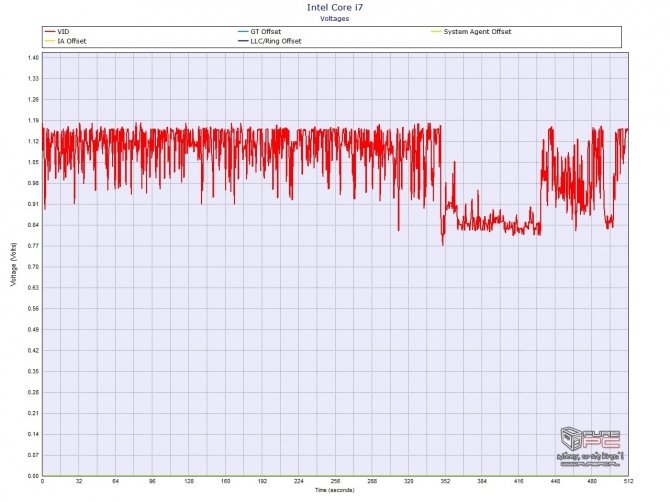The width and height of the screenshot is (670, 502).
Task: Click the Intel Core i7 chart title
Action: pyautogui.click(x=335, y=7)
